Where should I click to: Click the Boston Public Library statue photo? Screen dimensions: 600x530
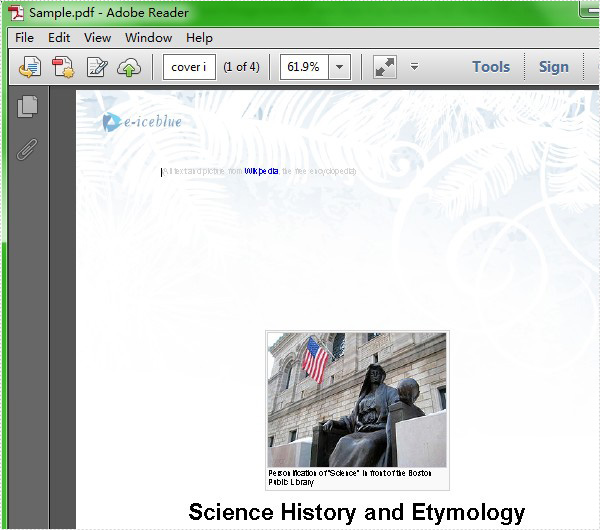[357, 400]
